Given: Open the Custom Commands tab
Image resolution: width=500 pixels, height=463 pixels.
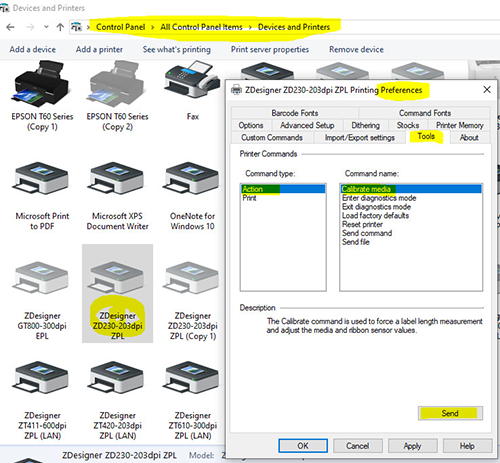Looking at the screenshot, I should pyautogui.click(x=272, y=138).
